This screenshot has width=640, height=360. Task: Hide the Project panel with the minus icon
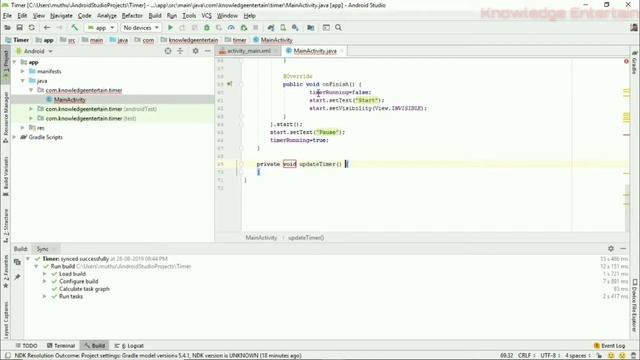[207, 51]
